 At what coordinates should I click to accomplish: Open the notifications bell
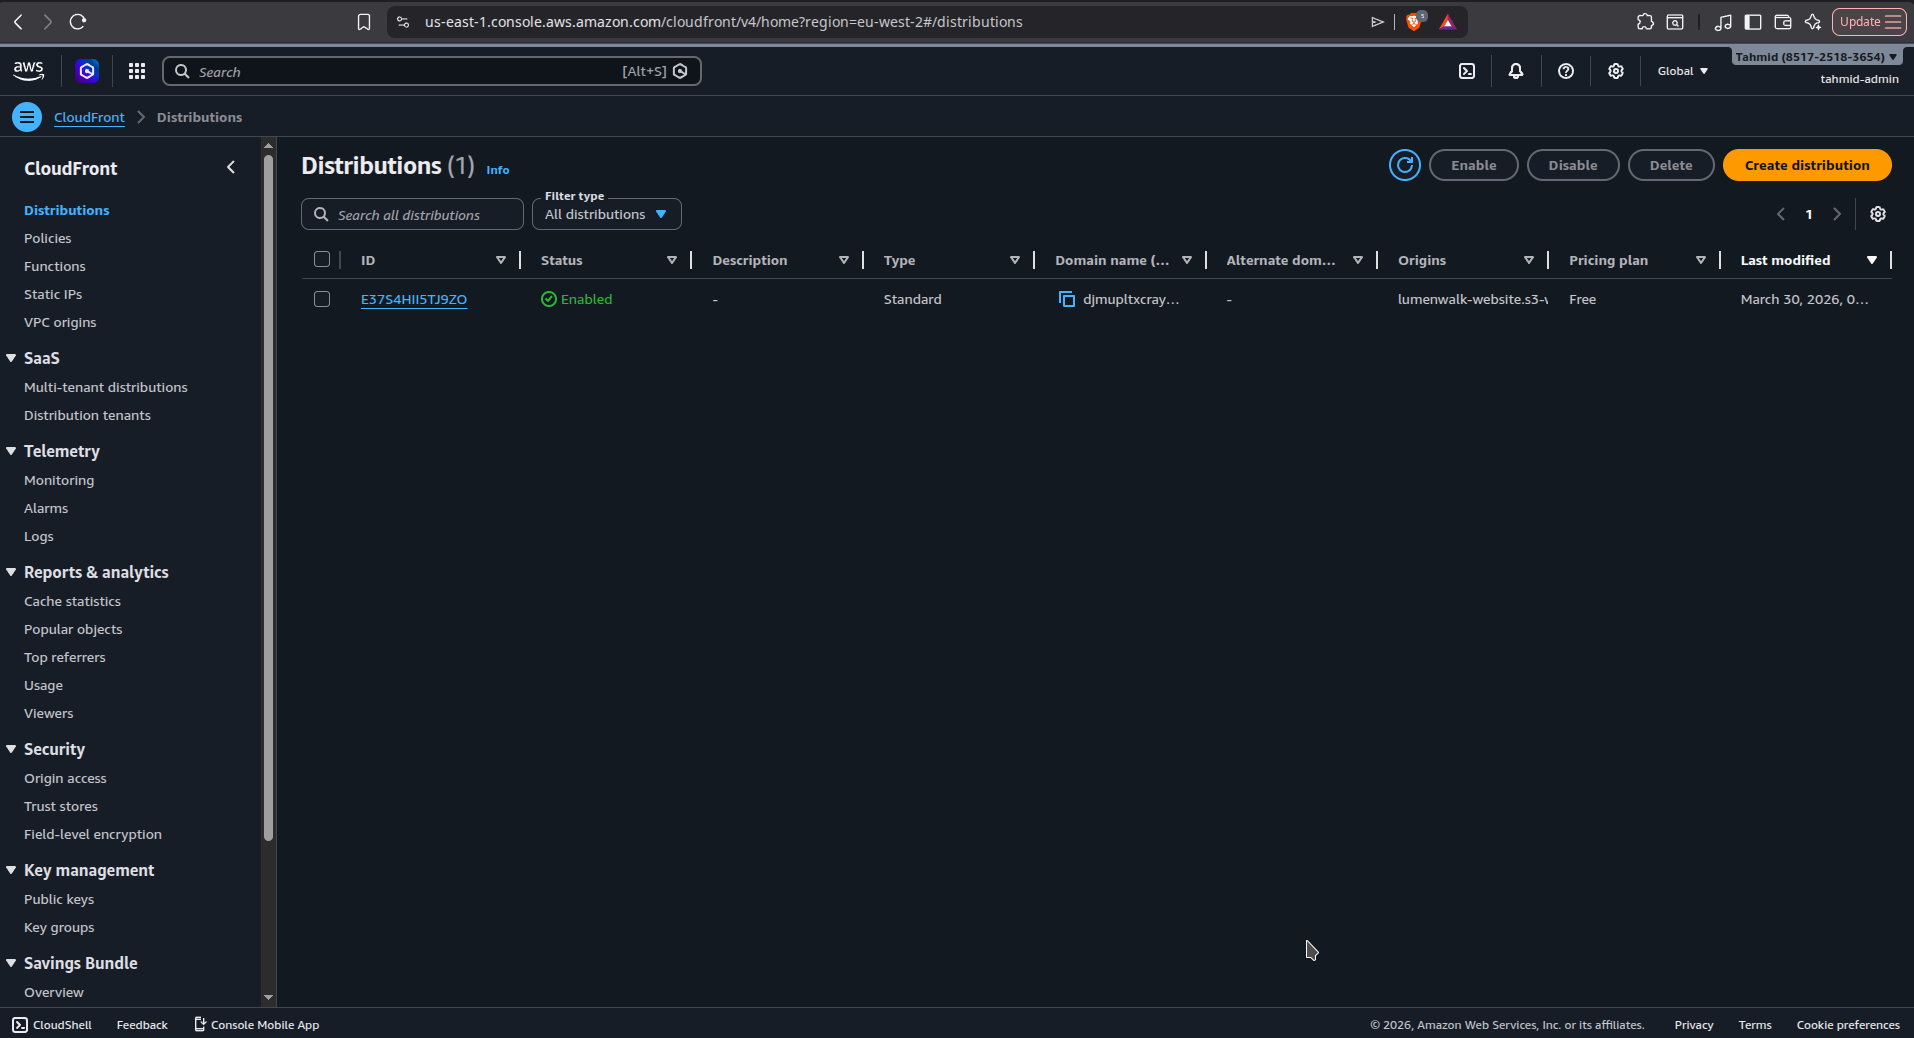pos(1516,71)
